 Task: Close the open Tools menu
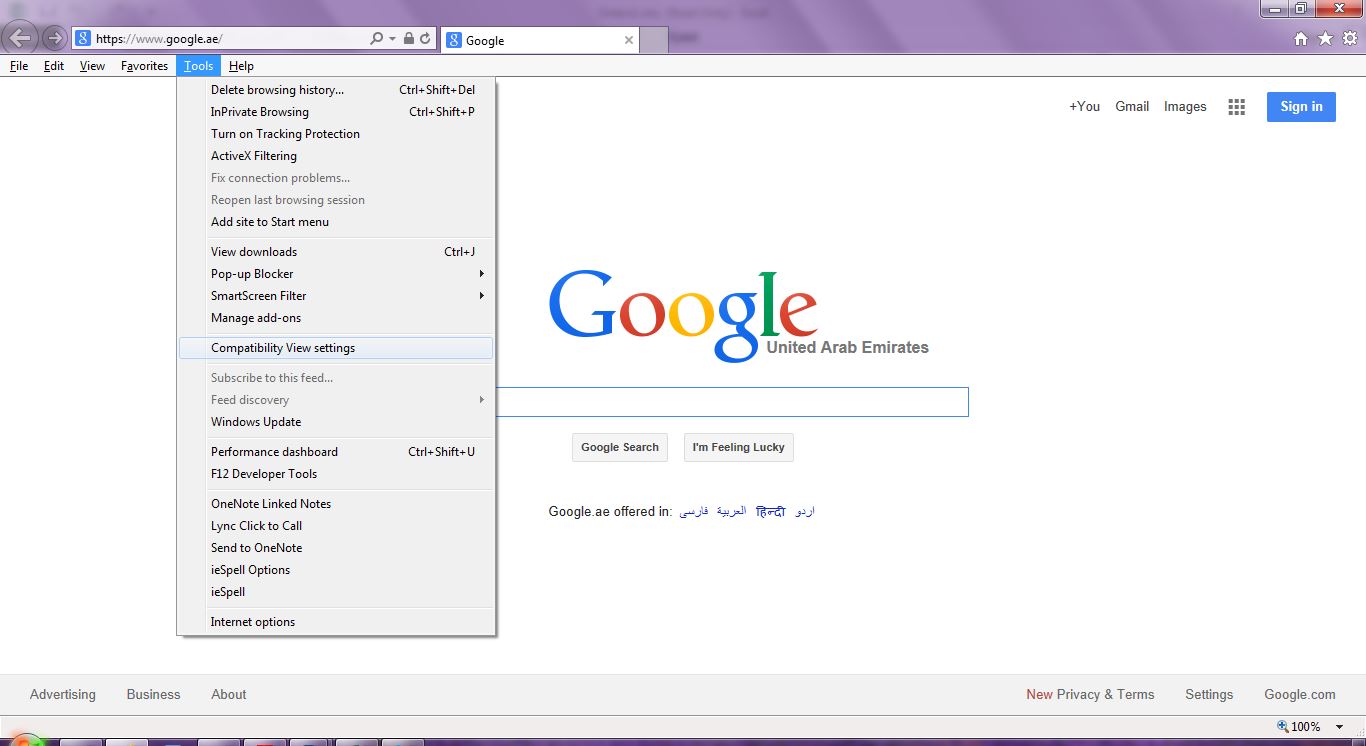[198, 66]
